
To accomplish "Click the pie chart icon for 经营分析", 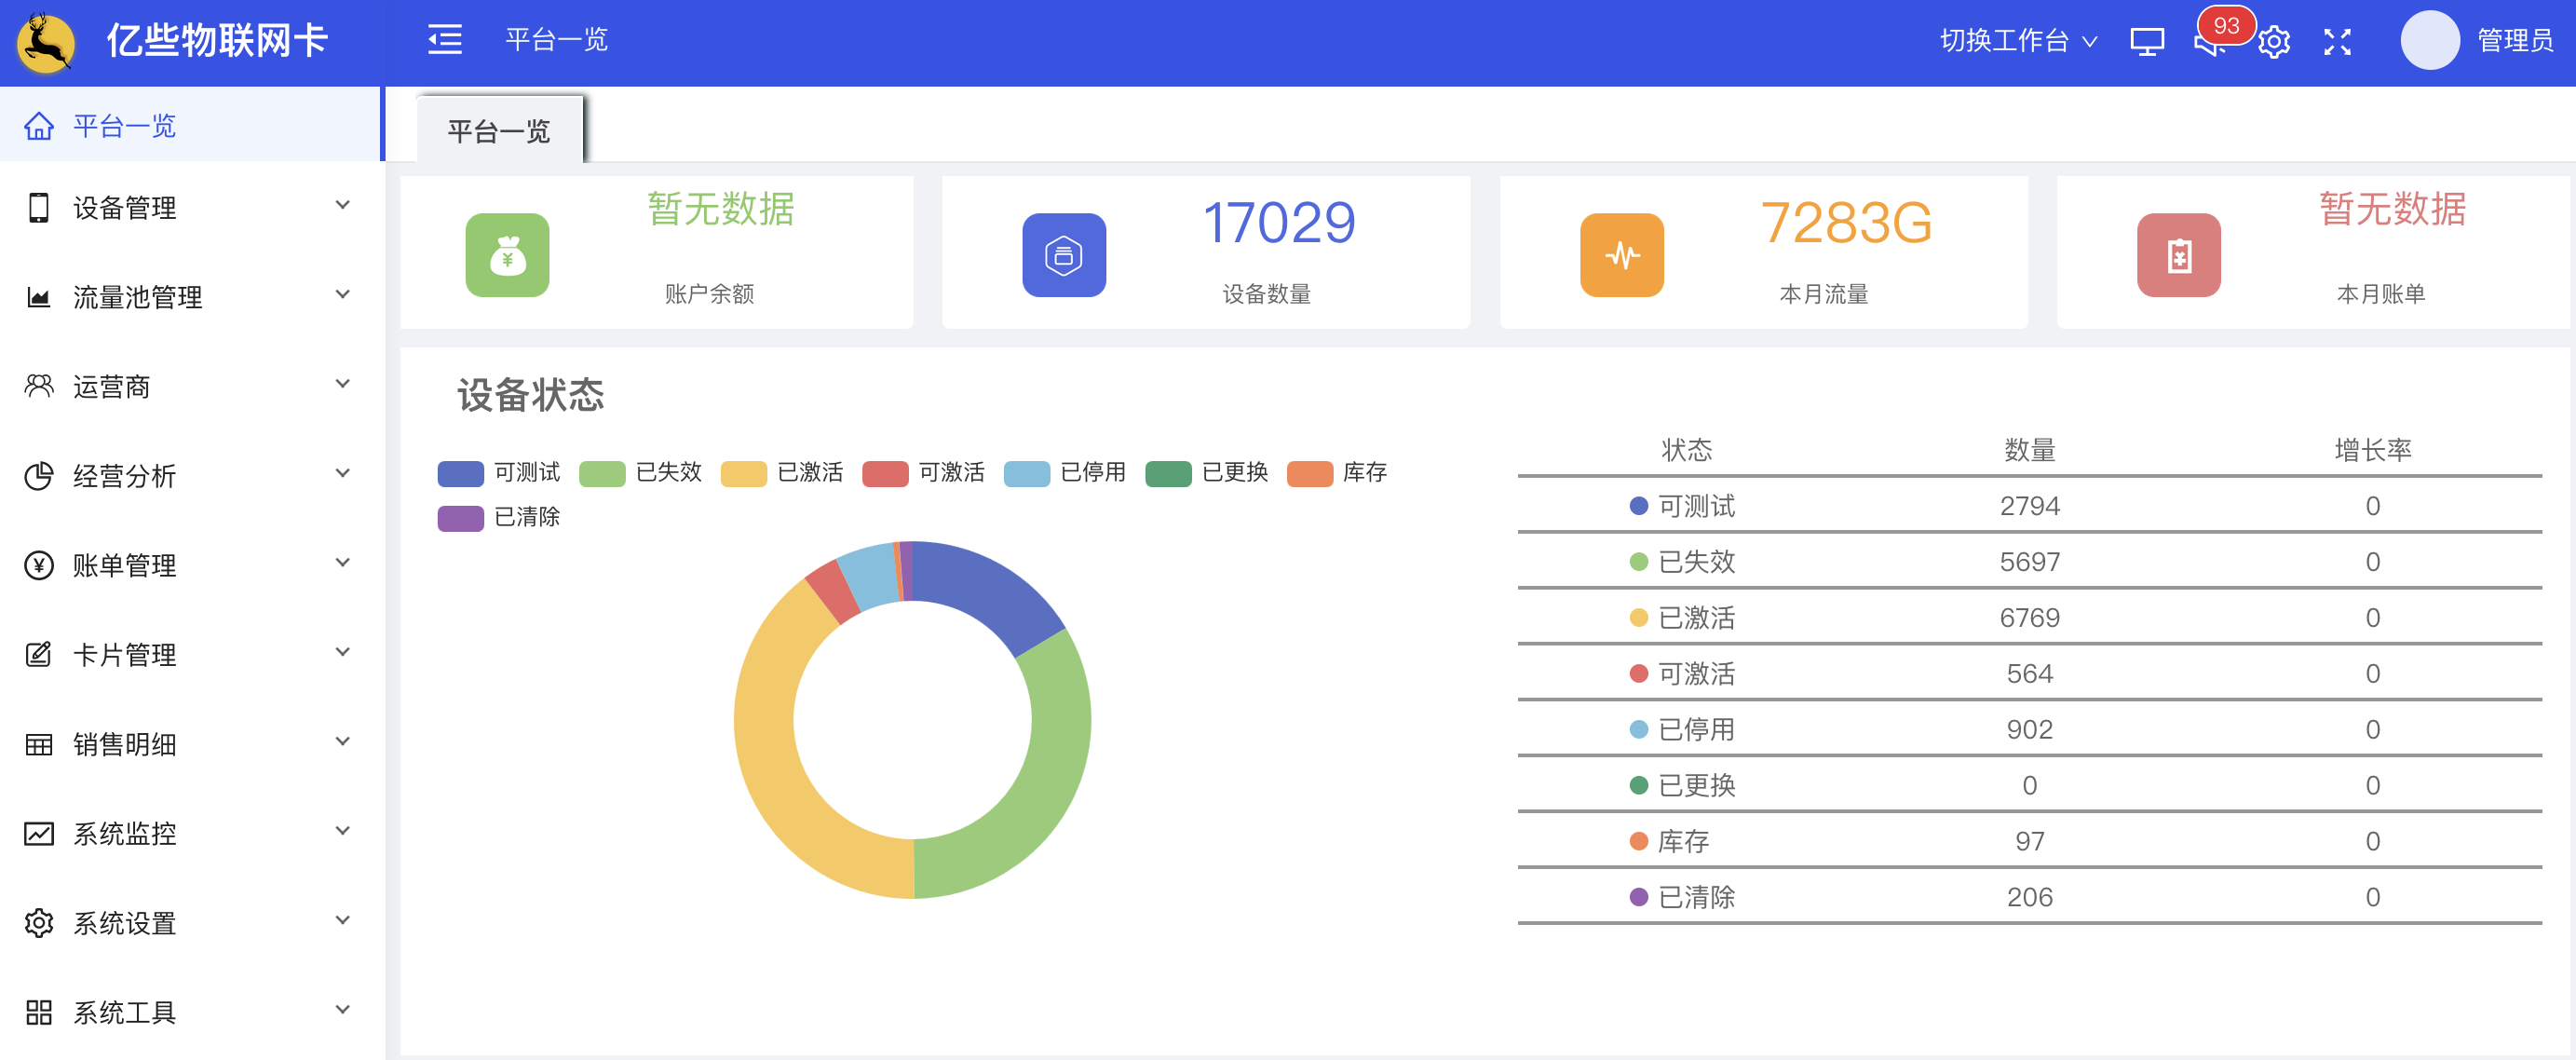I will tap(39, 476).
